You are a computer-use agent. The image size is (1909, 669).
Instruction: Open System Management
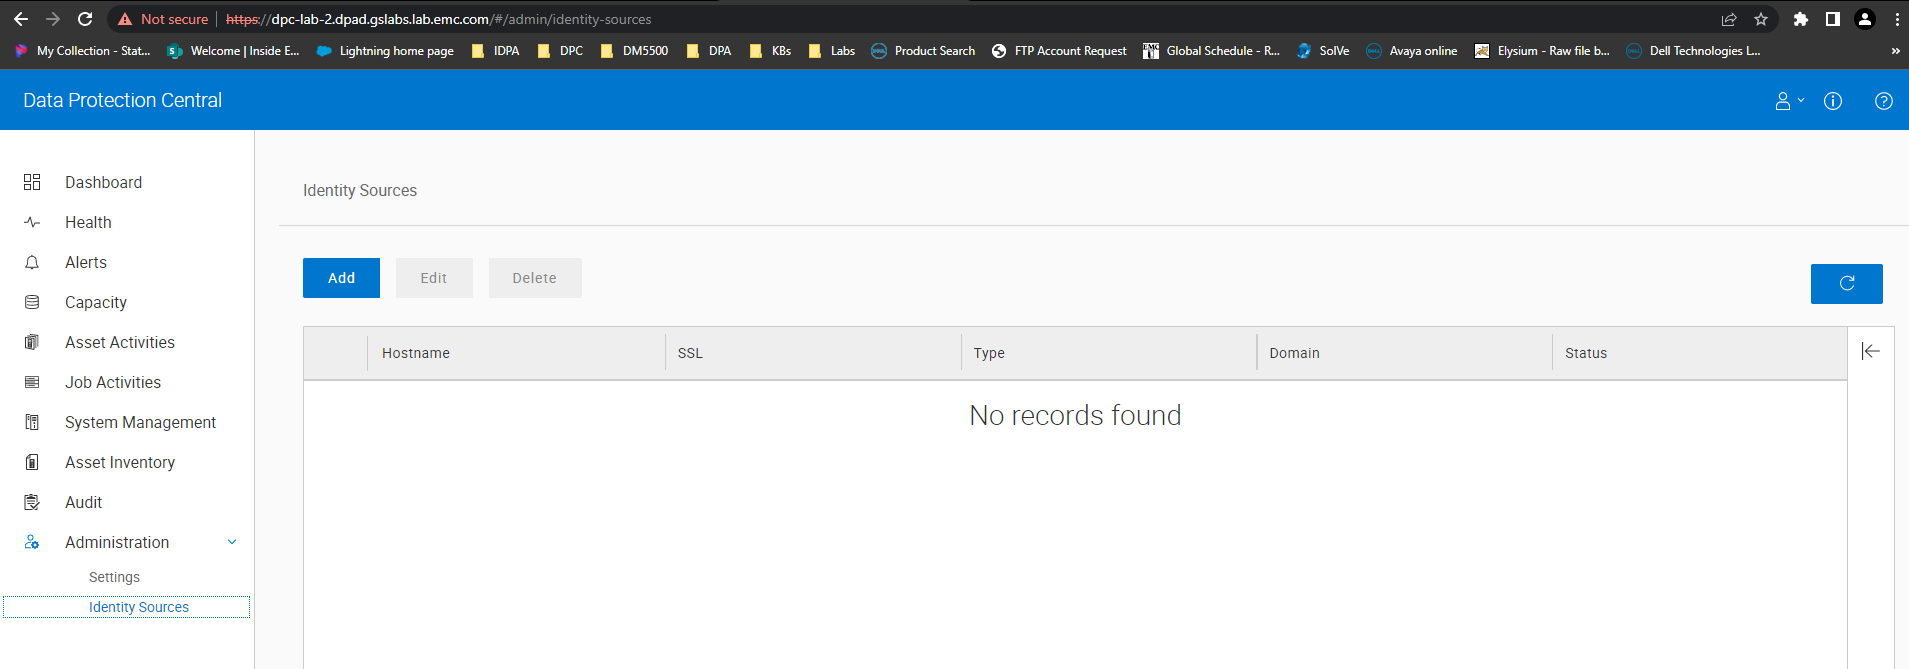(x=140, y=422)
